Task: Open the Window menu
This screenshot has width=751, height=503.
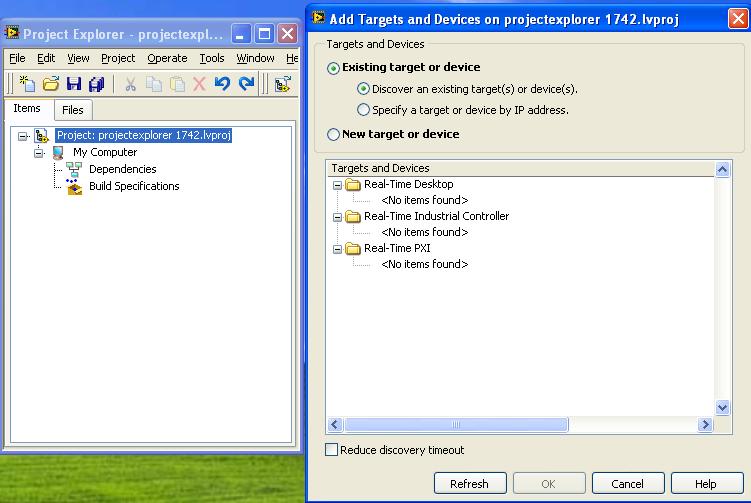Action: point(255,58)
